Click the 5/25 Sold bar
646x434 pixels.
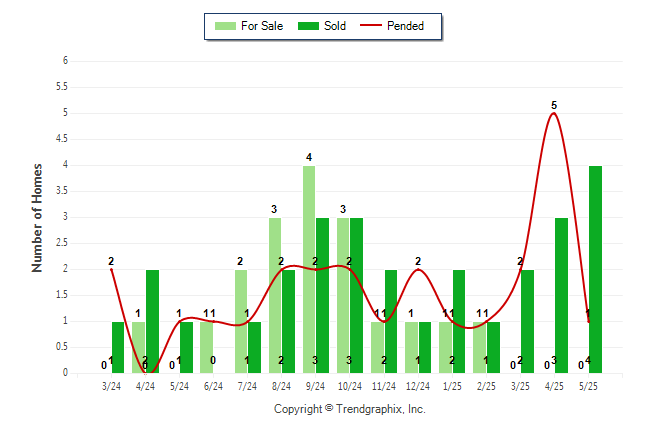[x=595, y=270]
